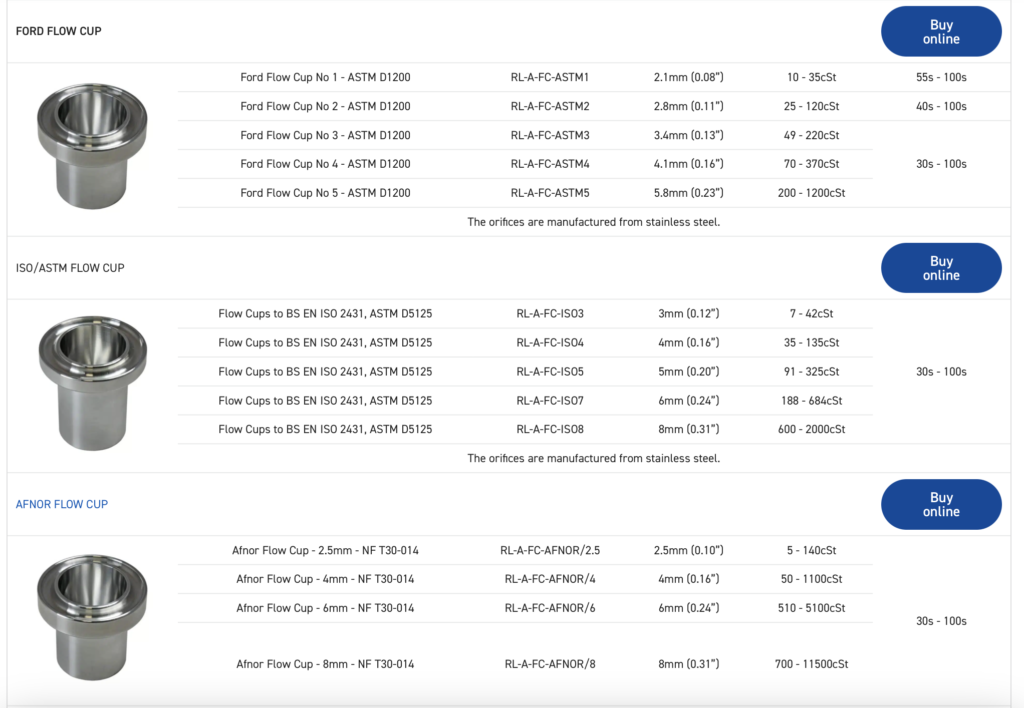Click Buy online button for ISO/ASTM Flow Cup
Viewport: 1024px width, 708px height.
940,268
